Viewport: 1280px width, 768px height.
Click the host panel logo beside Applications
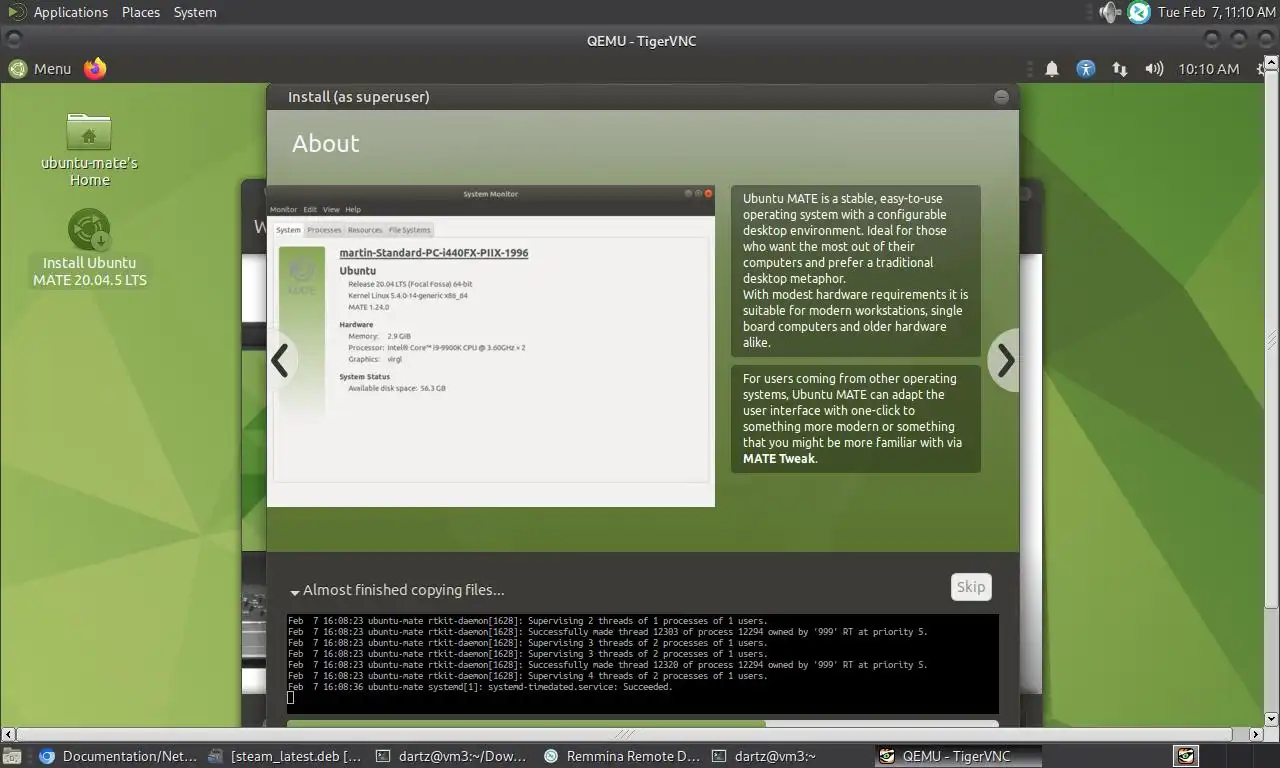[x=17, y=12]
